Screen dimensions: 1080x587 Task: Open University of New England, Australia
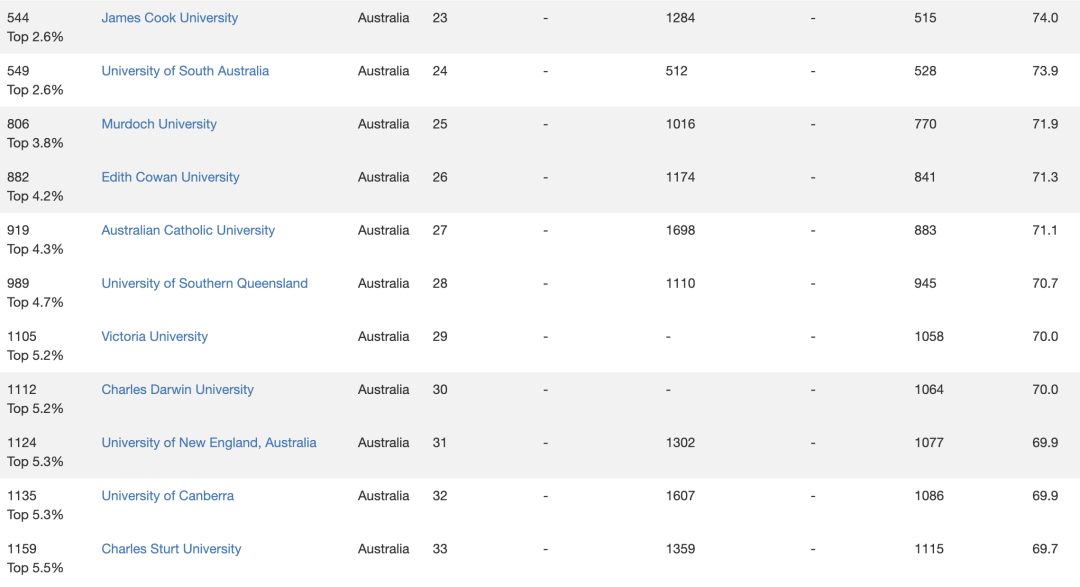(209, 442)
